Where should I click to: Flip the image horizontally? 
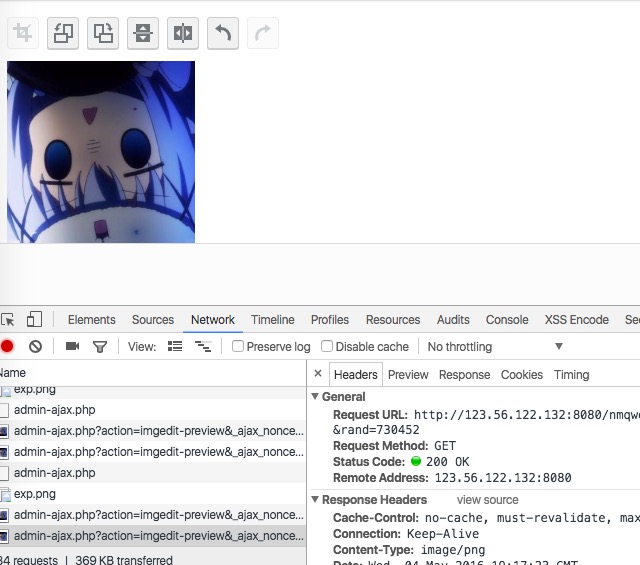[x=183, y=33]
